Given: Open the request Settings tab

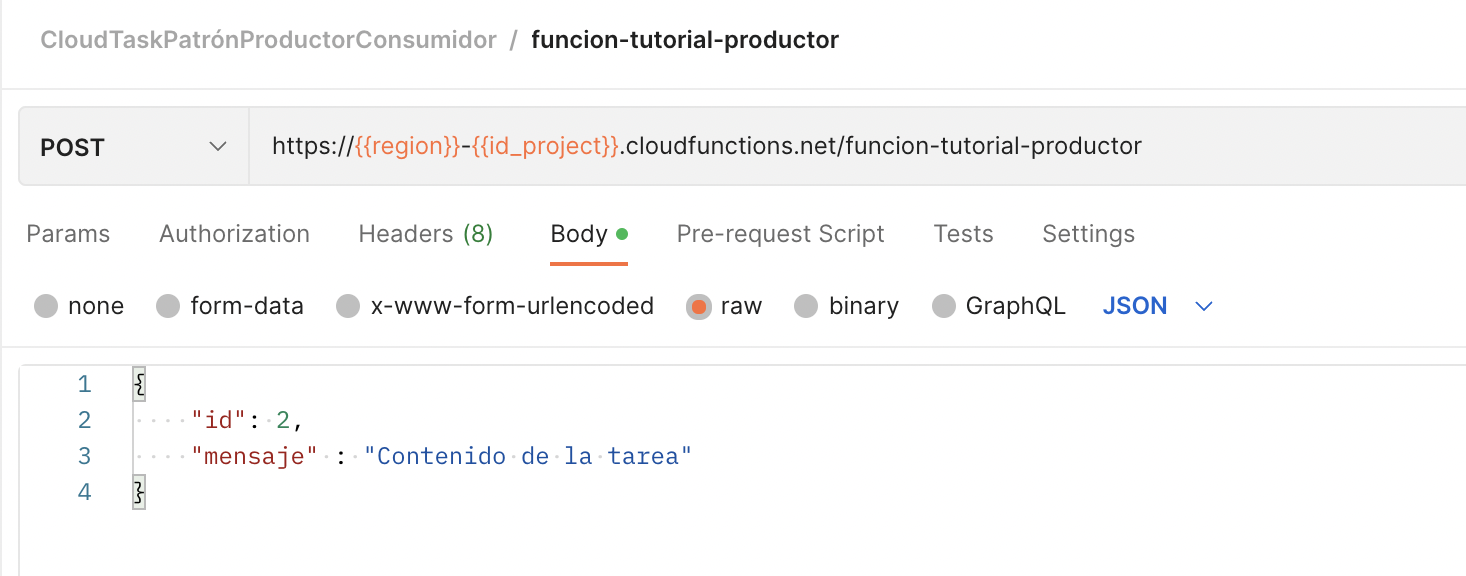Looking at the screenshot, I should 1089,234.
